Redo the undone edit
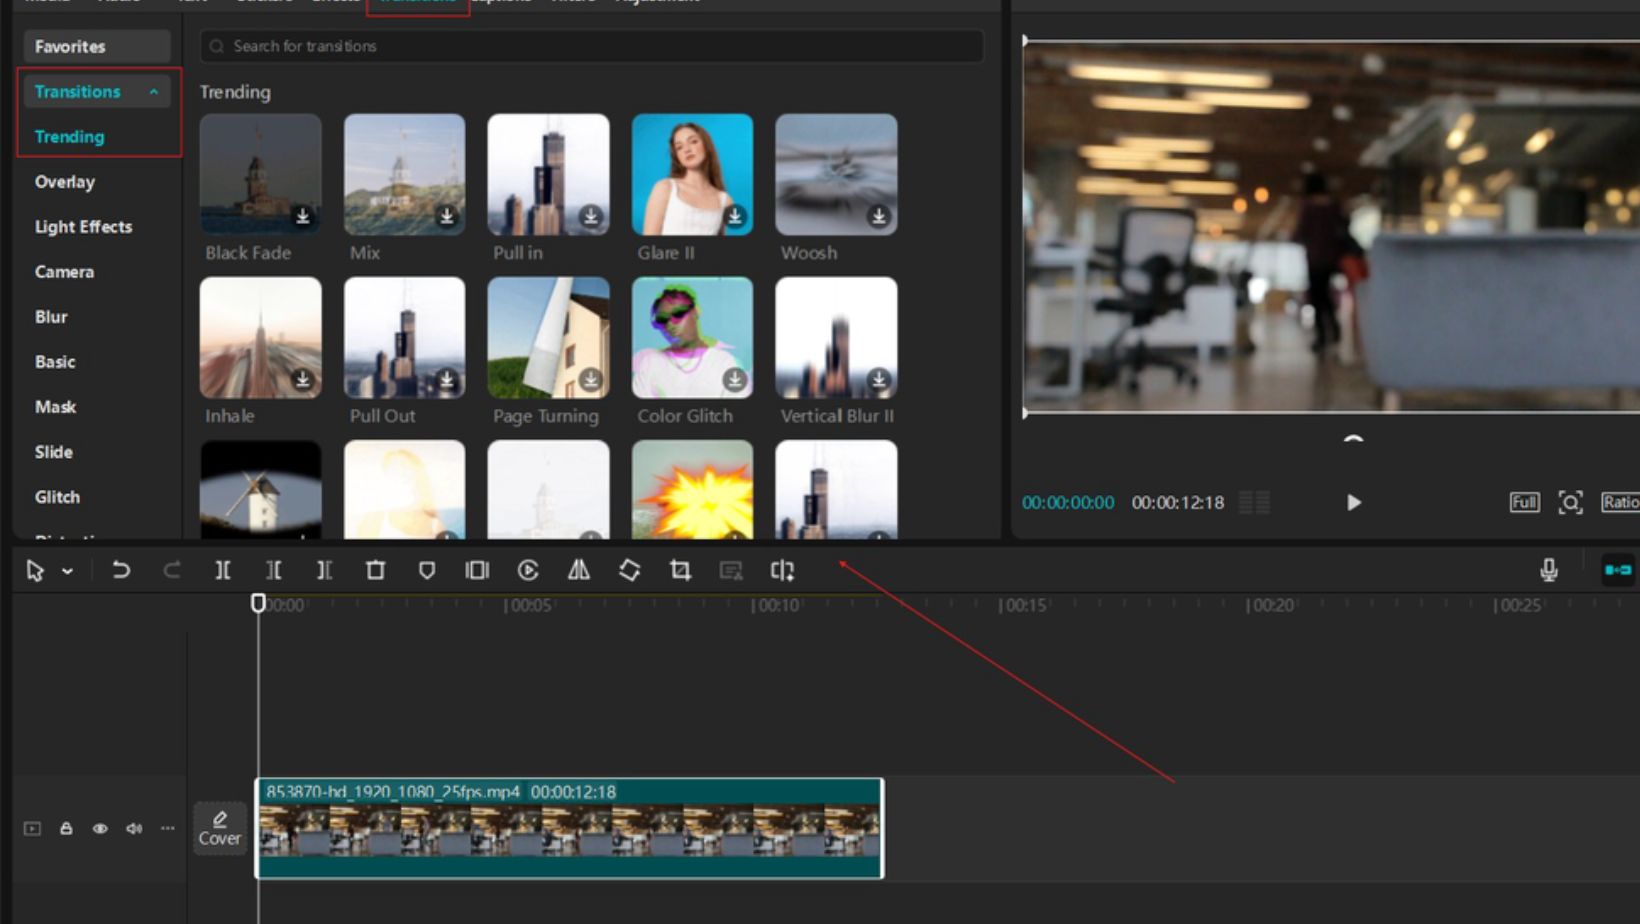The height and width of the screenshot is (924, 1640). (172, 571)
